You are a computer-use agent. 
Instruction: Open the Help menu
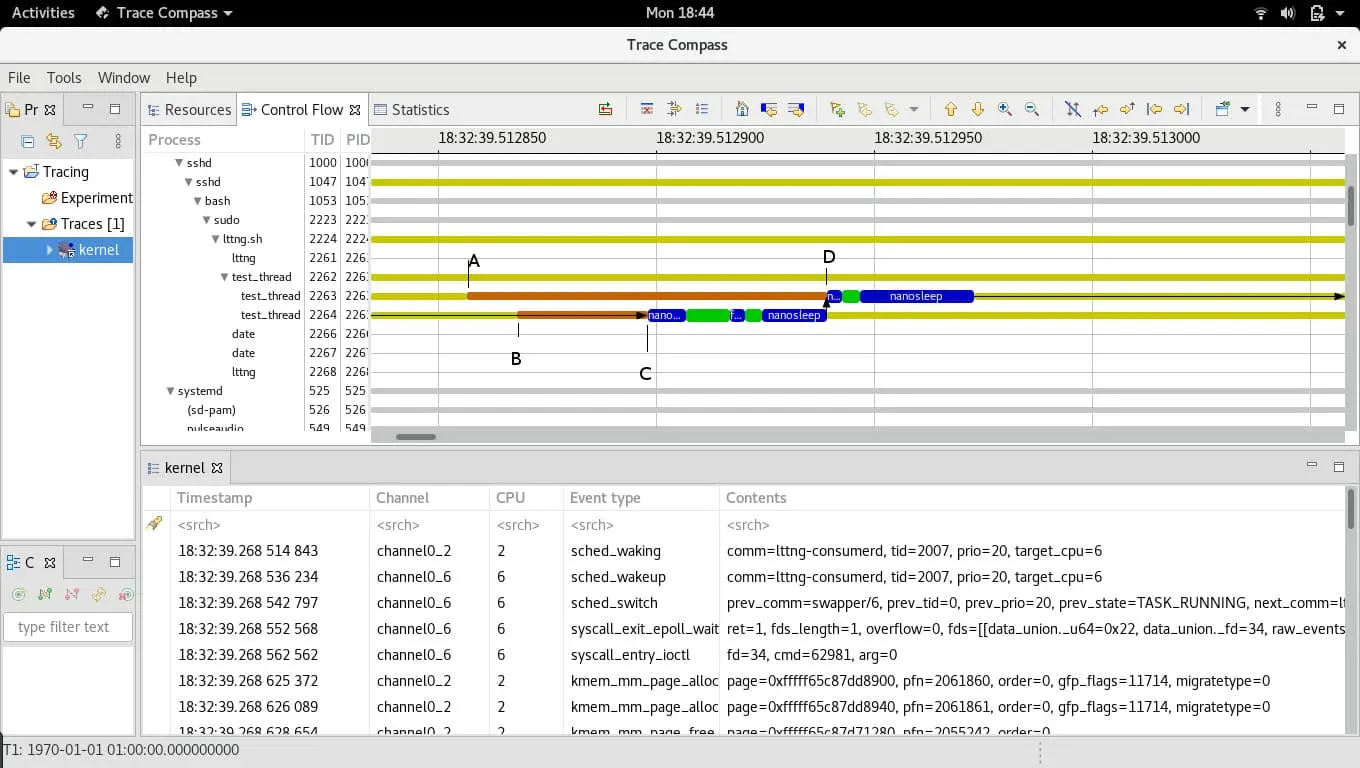181,77
